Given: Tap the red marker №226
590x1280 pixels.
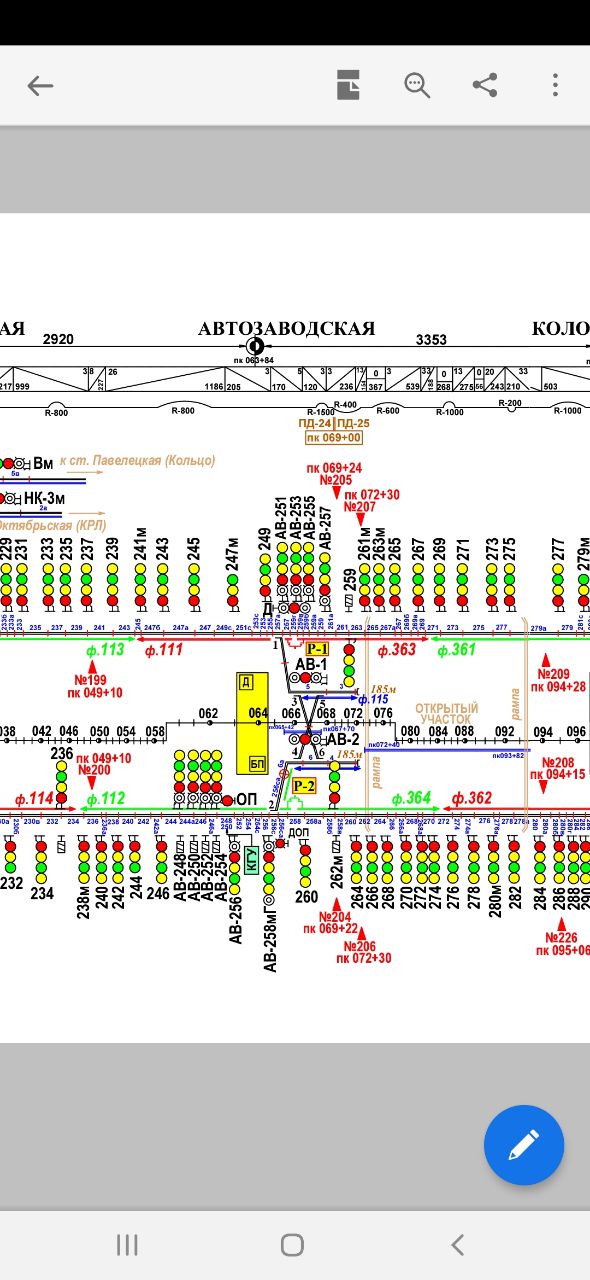Looking at the screenshot, I should point(563,938).
